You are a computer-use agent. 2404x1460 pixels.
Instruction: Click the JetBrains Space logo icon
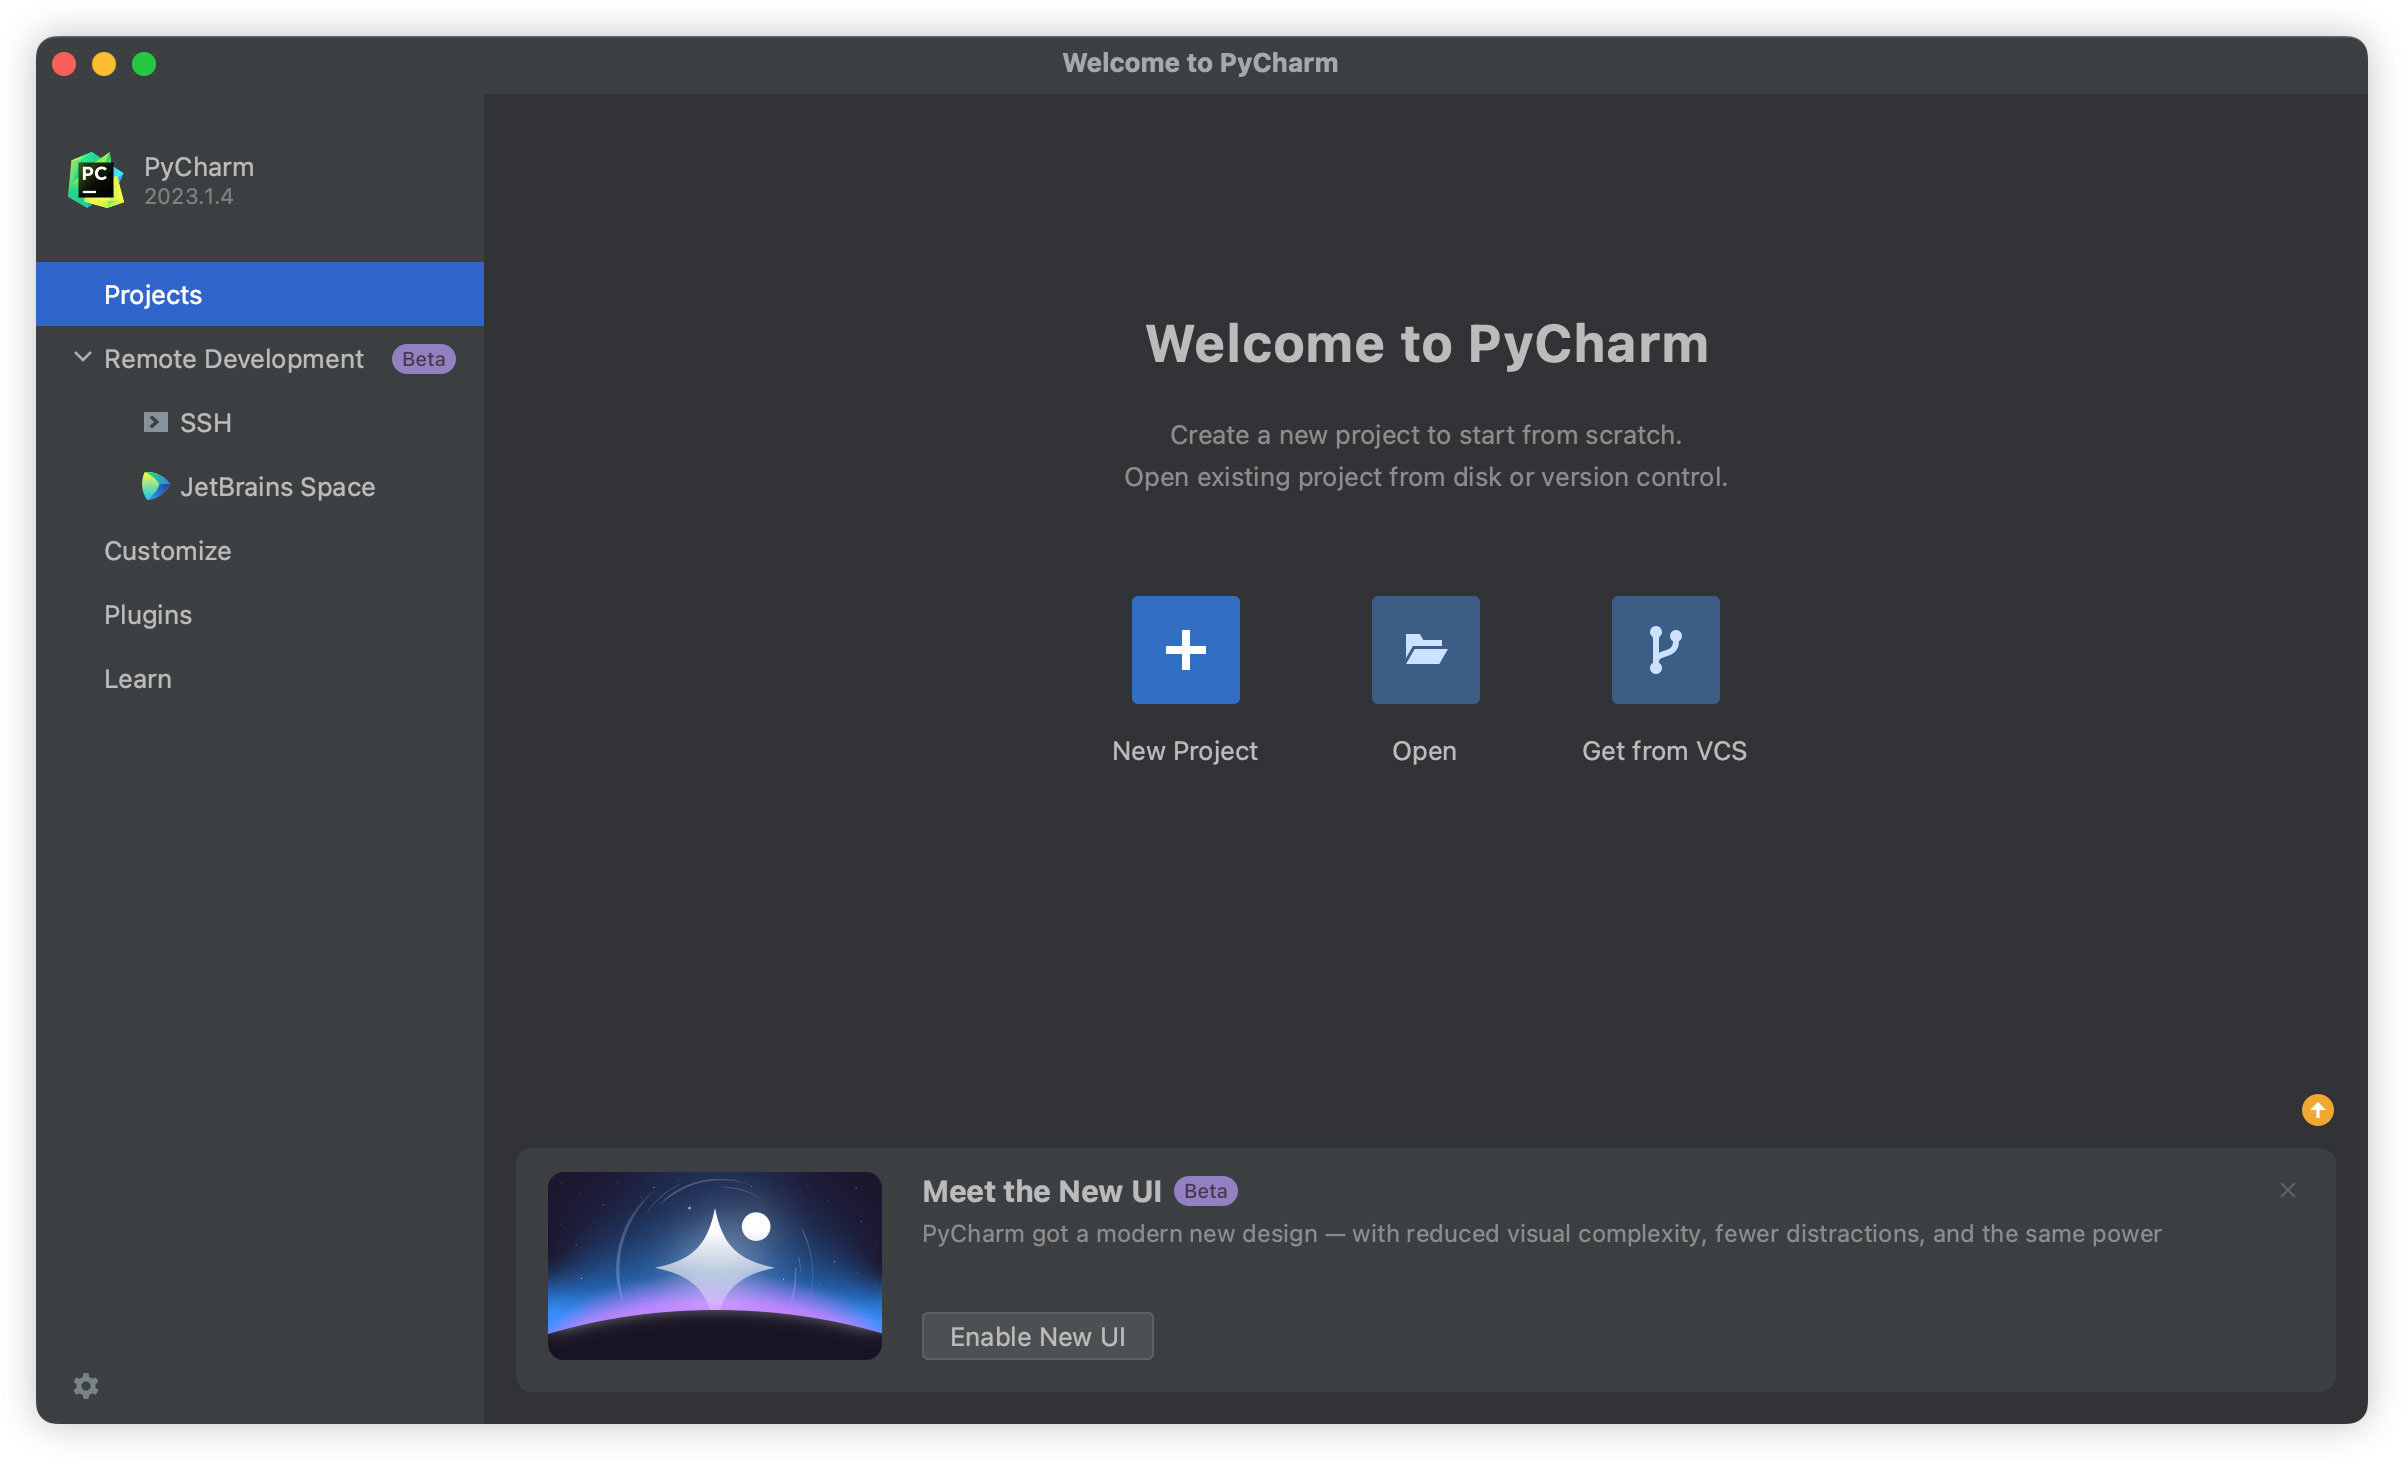155,486
